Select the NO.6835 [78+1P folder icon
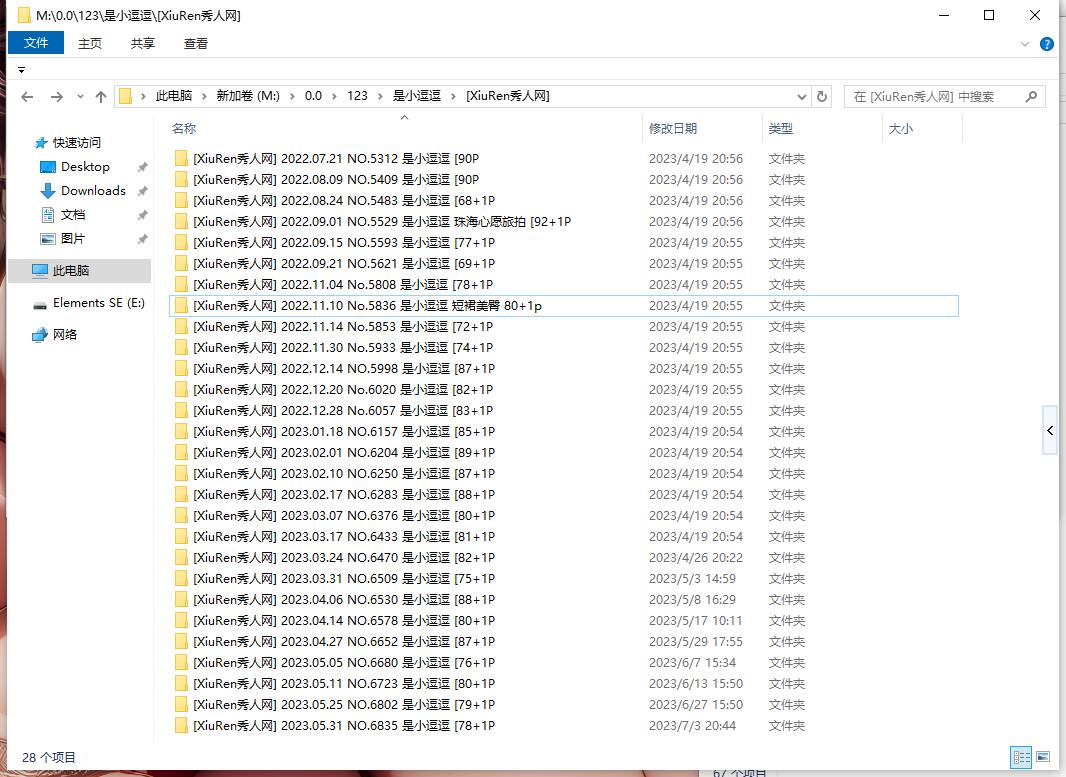 (181, 725)
